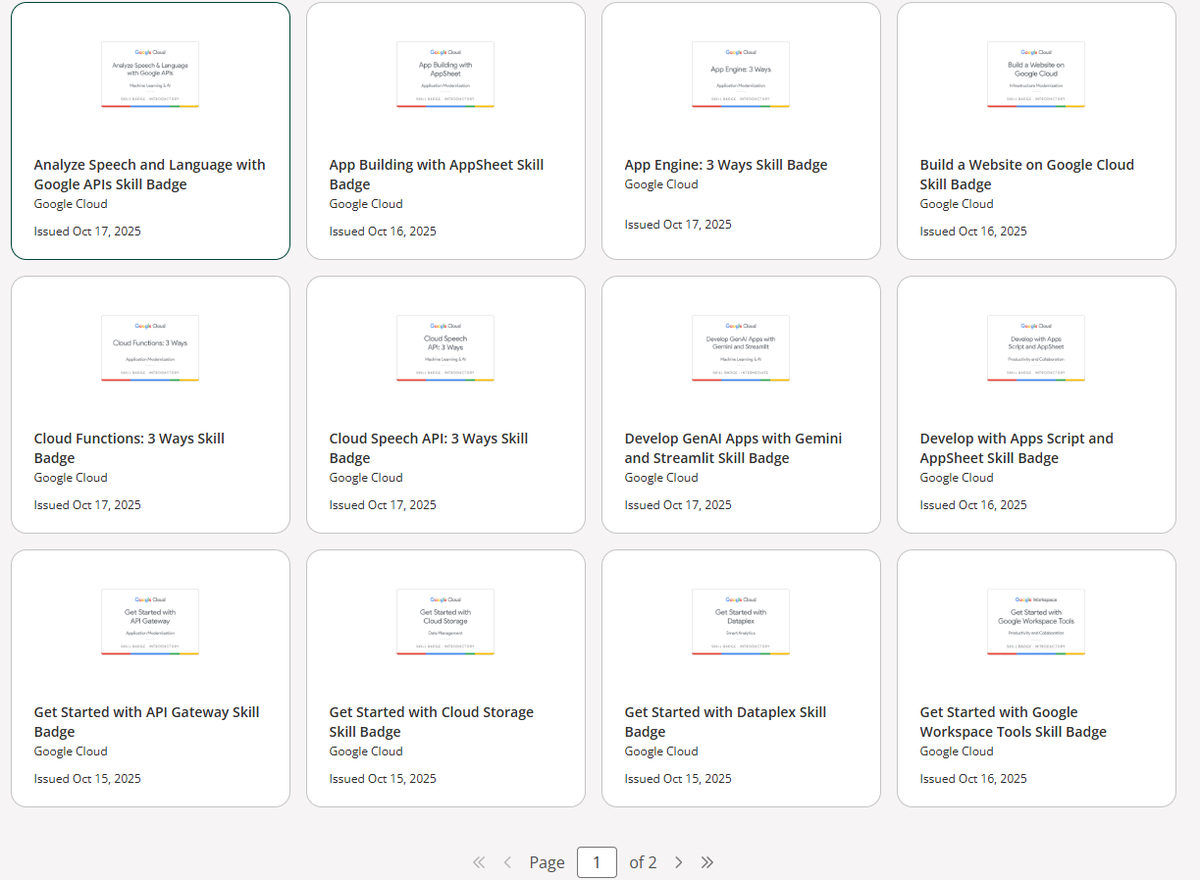Go to first page double-chevron icon
1200x880 pixels.
pyautogui.click(x=477, y=862)
